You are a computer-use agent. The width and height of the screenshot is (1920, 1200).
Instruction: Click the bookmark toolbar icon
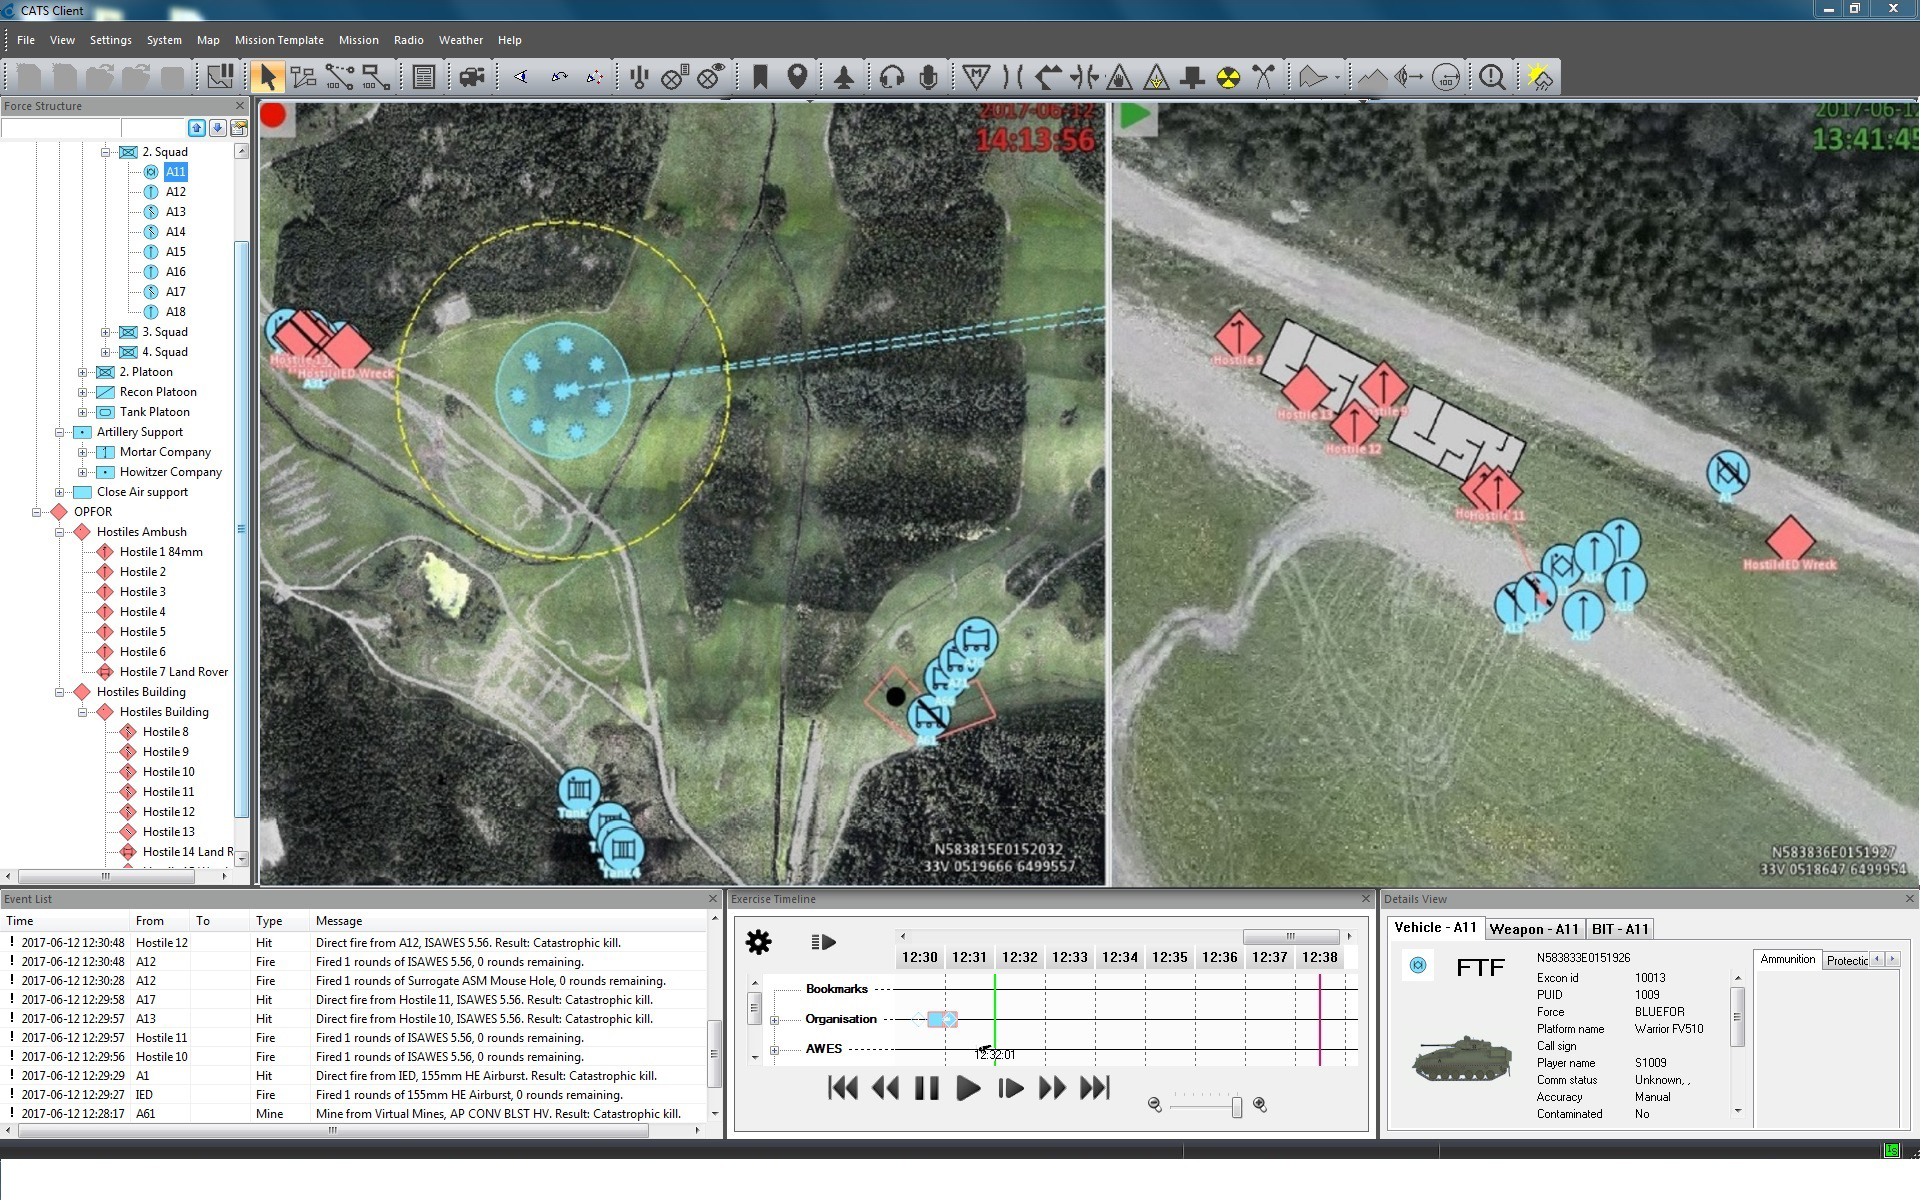point(759,76)
